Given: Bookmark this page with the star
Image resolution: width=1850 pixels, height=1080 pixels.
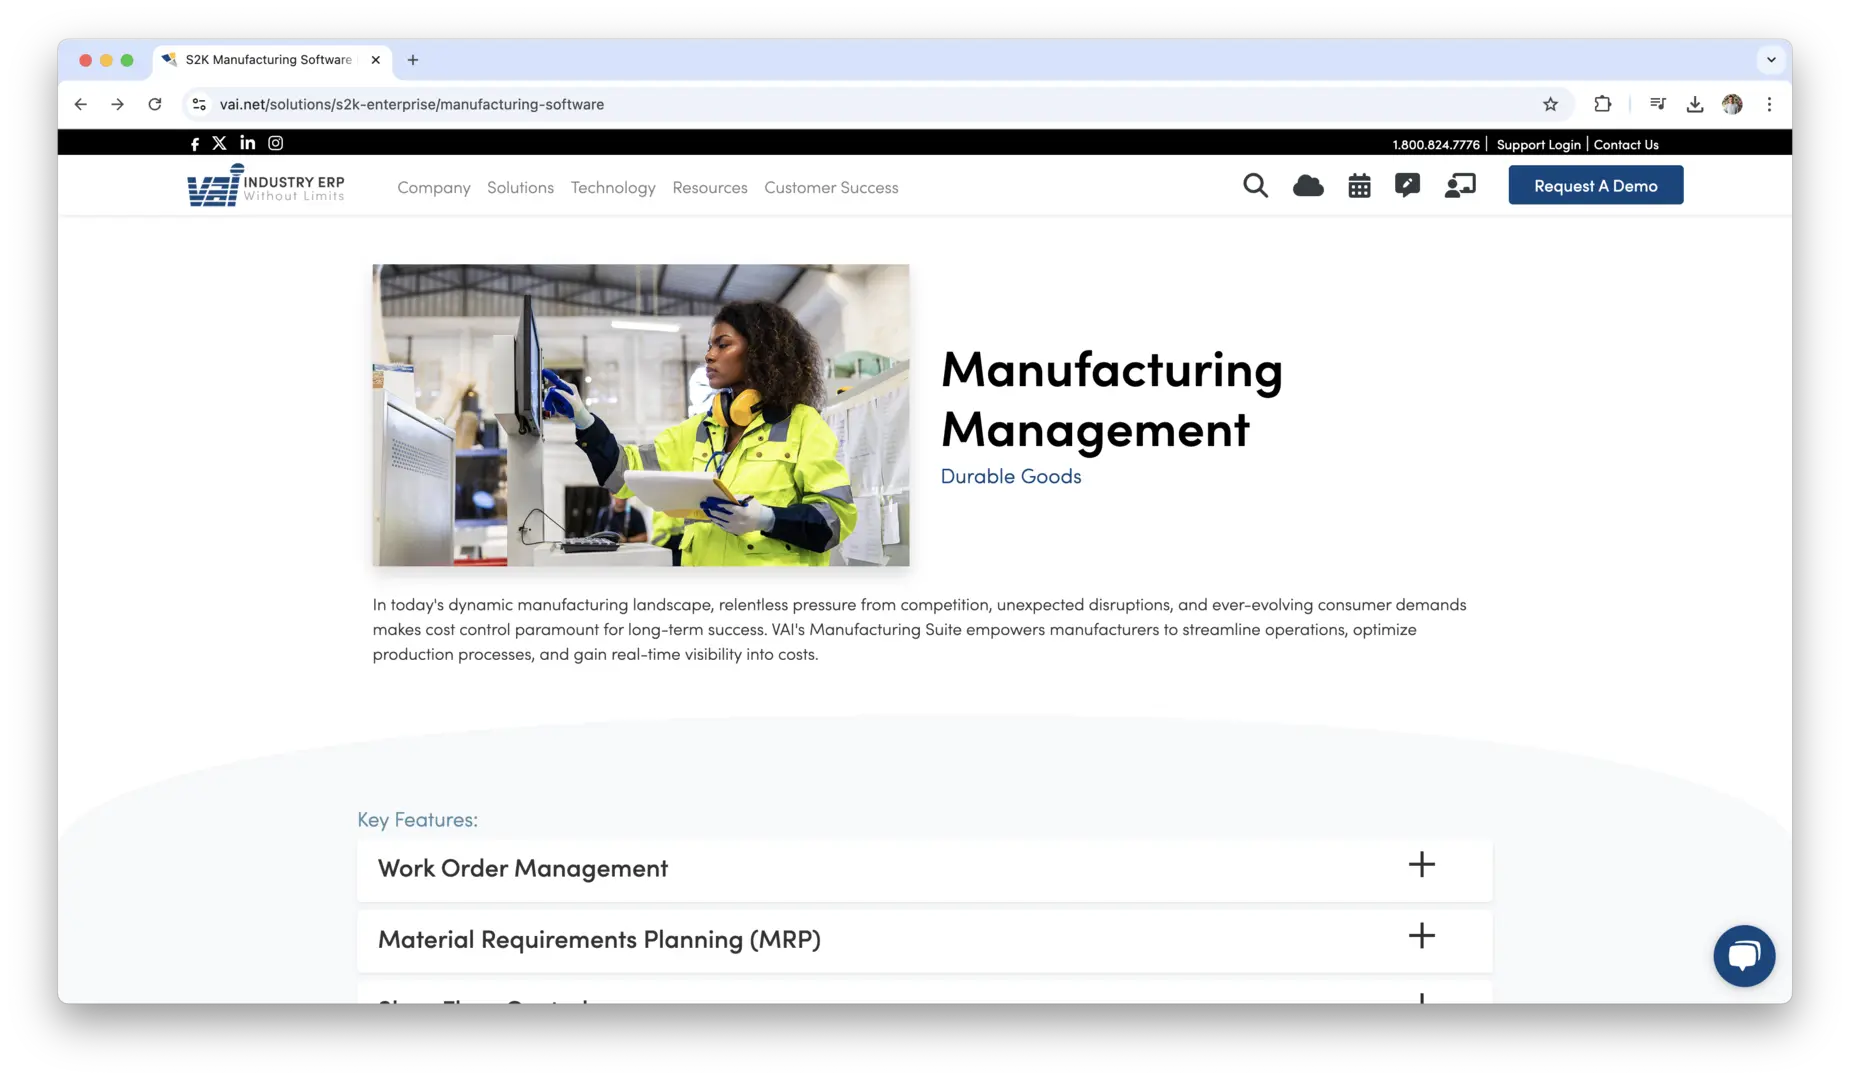Looking at the screenshot, I should pos(1550,104).
